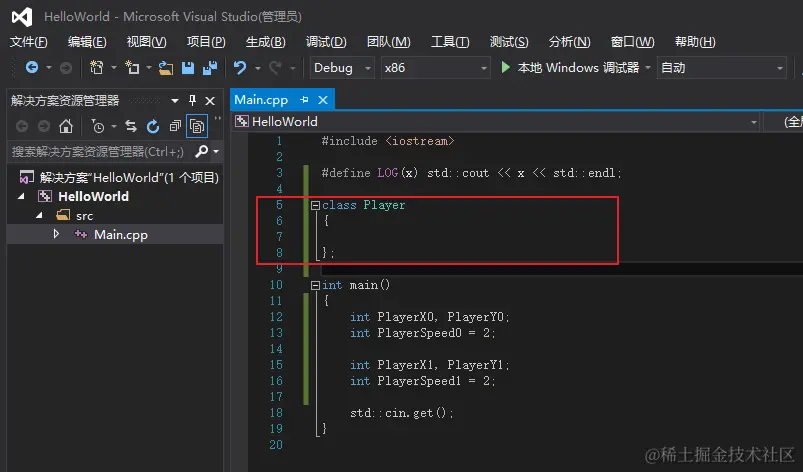Click the Collapse All icon
The width and height of the screenshot is (803, 472).
[x=175, y=126]
